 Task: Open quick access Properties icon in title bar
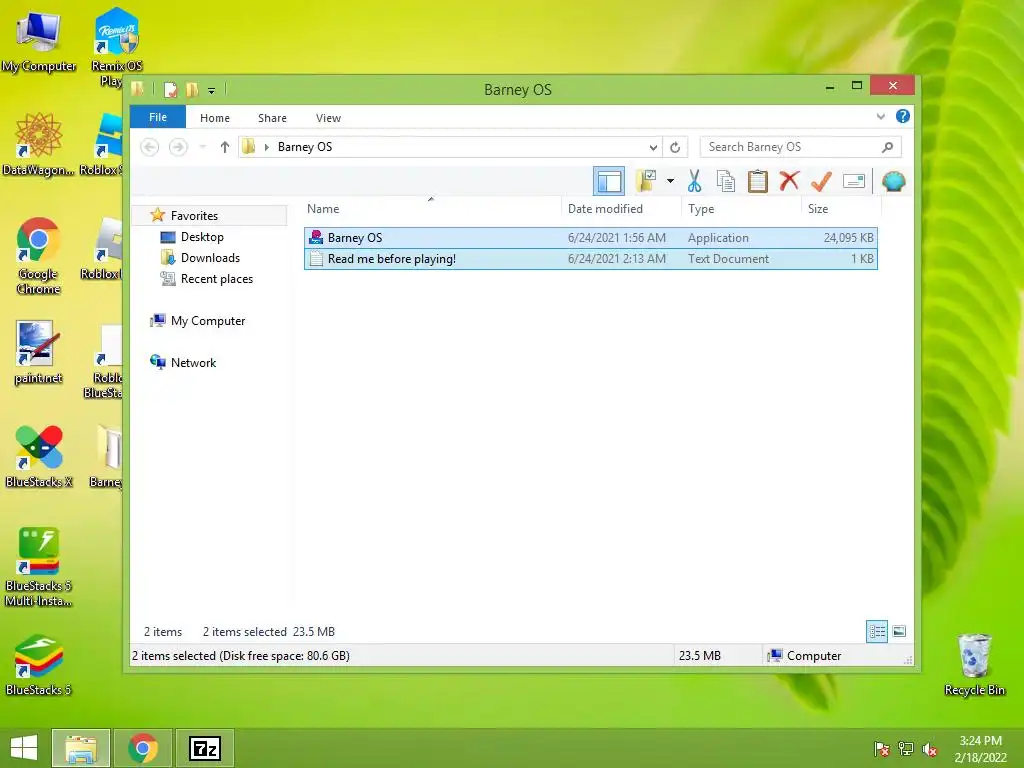(170, 89)
